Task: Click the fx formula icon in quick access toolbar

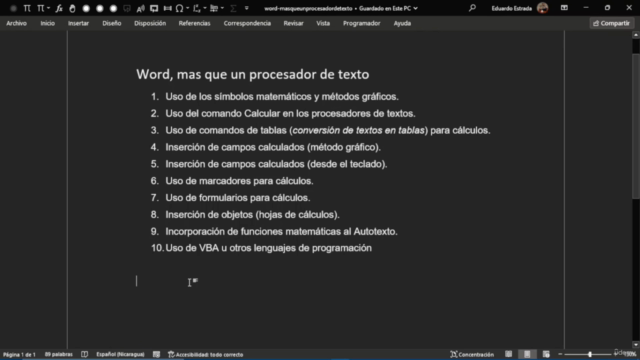Action: point(59,8)
